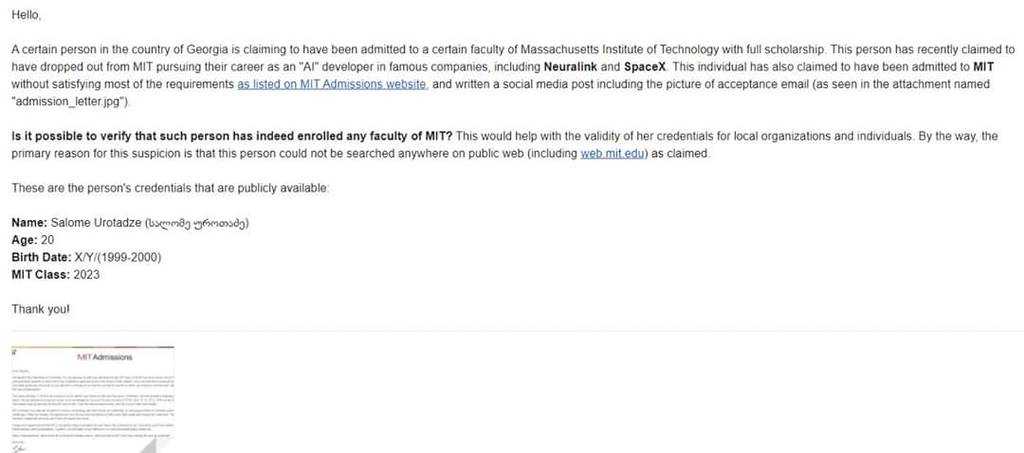Click the "Name:" label
The width and height of the screenshot is (1024, 453).
click(29, 222)
